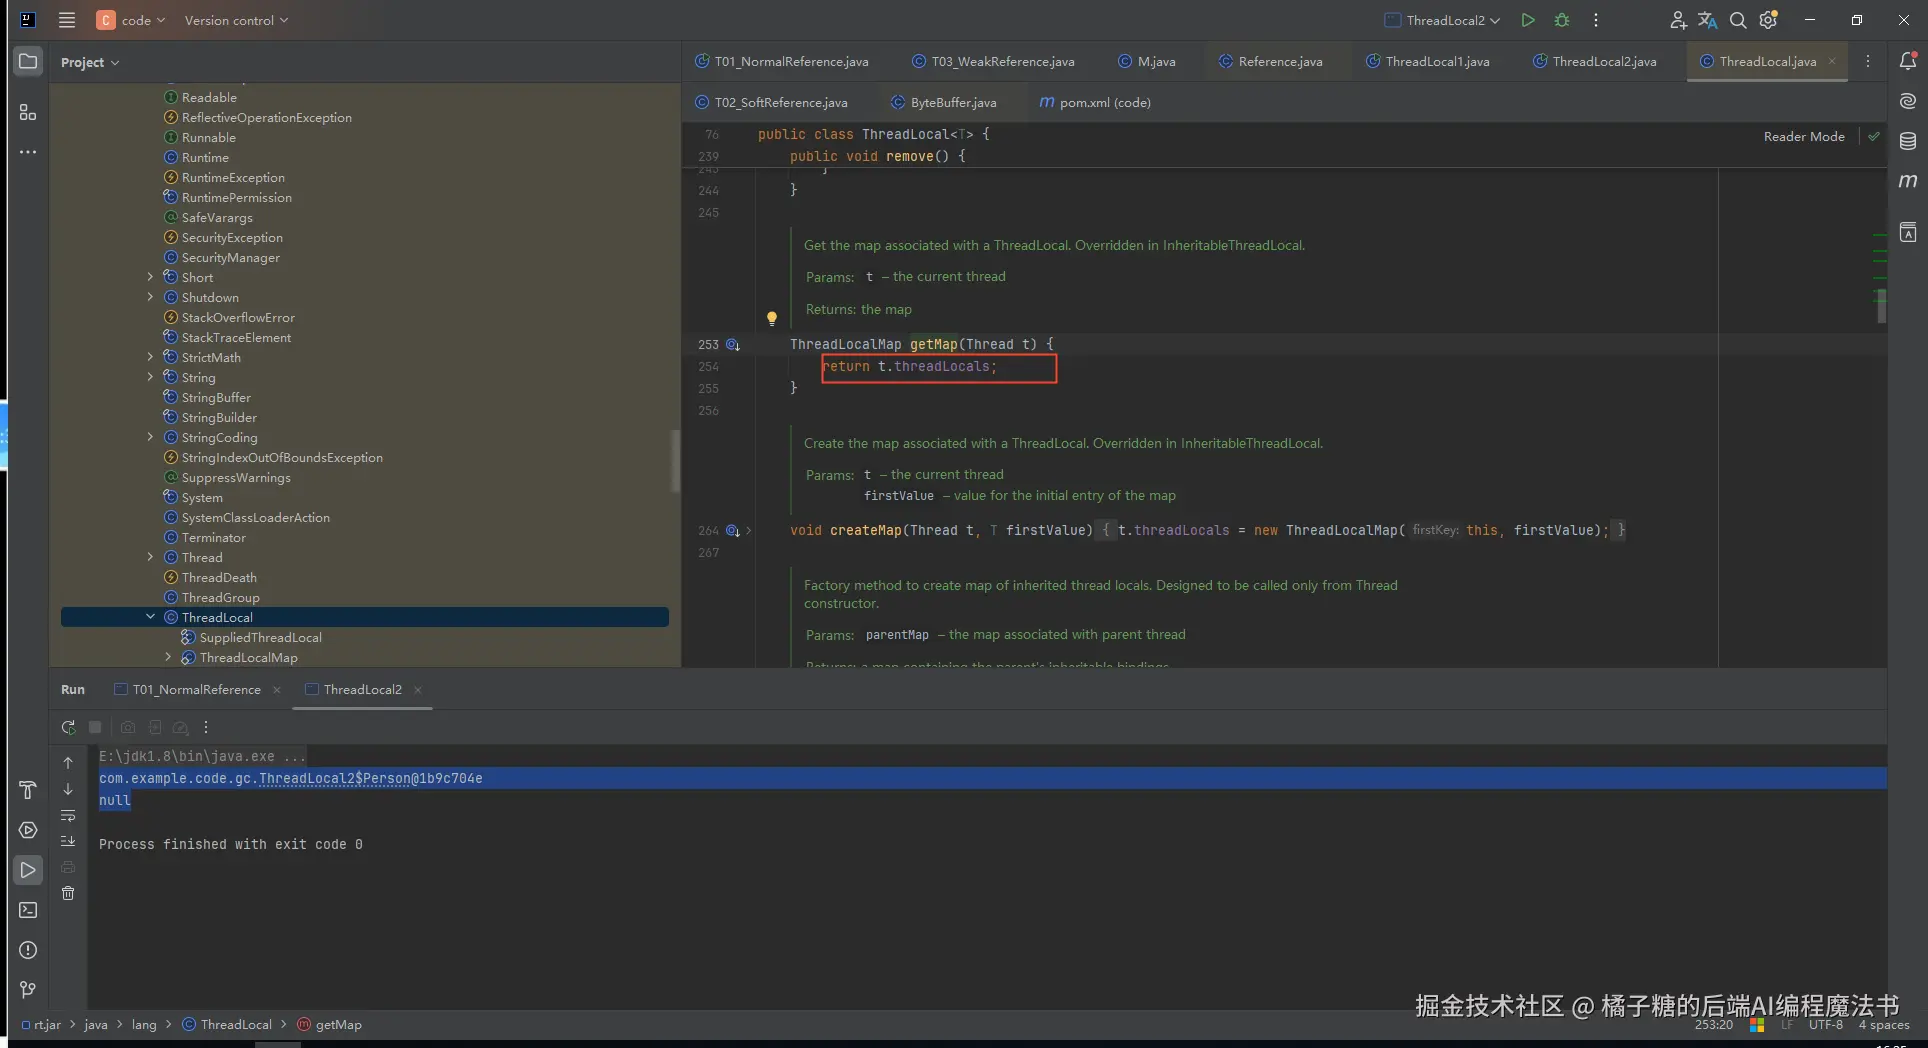Click the getMap breadcrumb in status bar
Screen dimensions: 1928x1048
click(338, 1025)
